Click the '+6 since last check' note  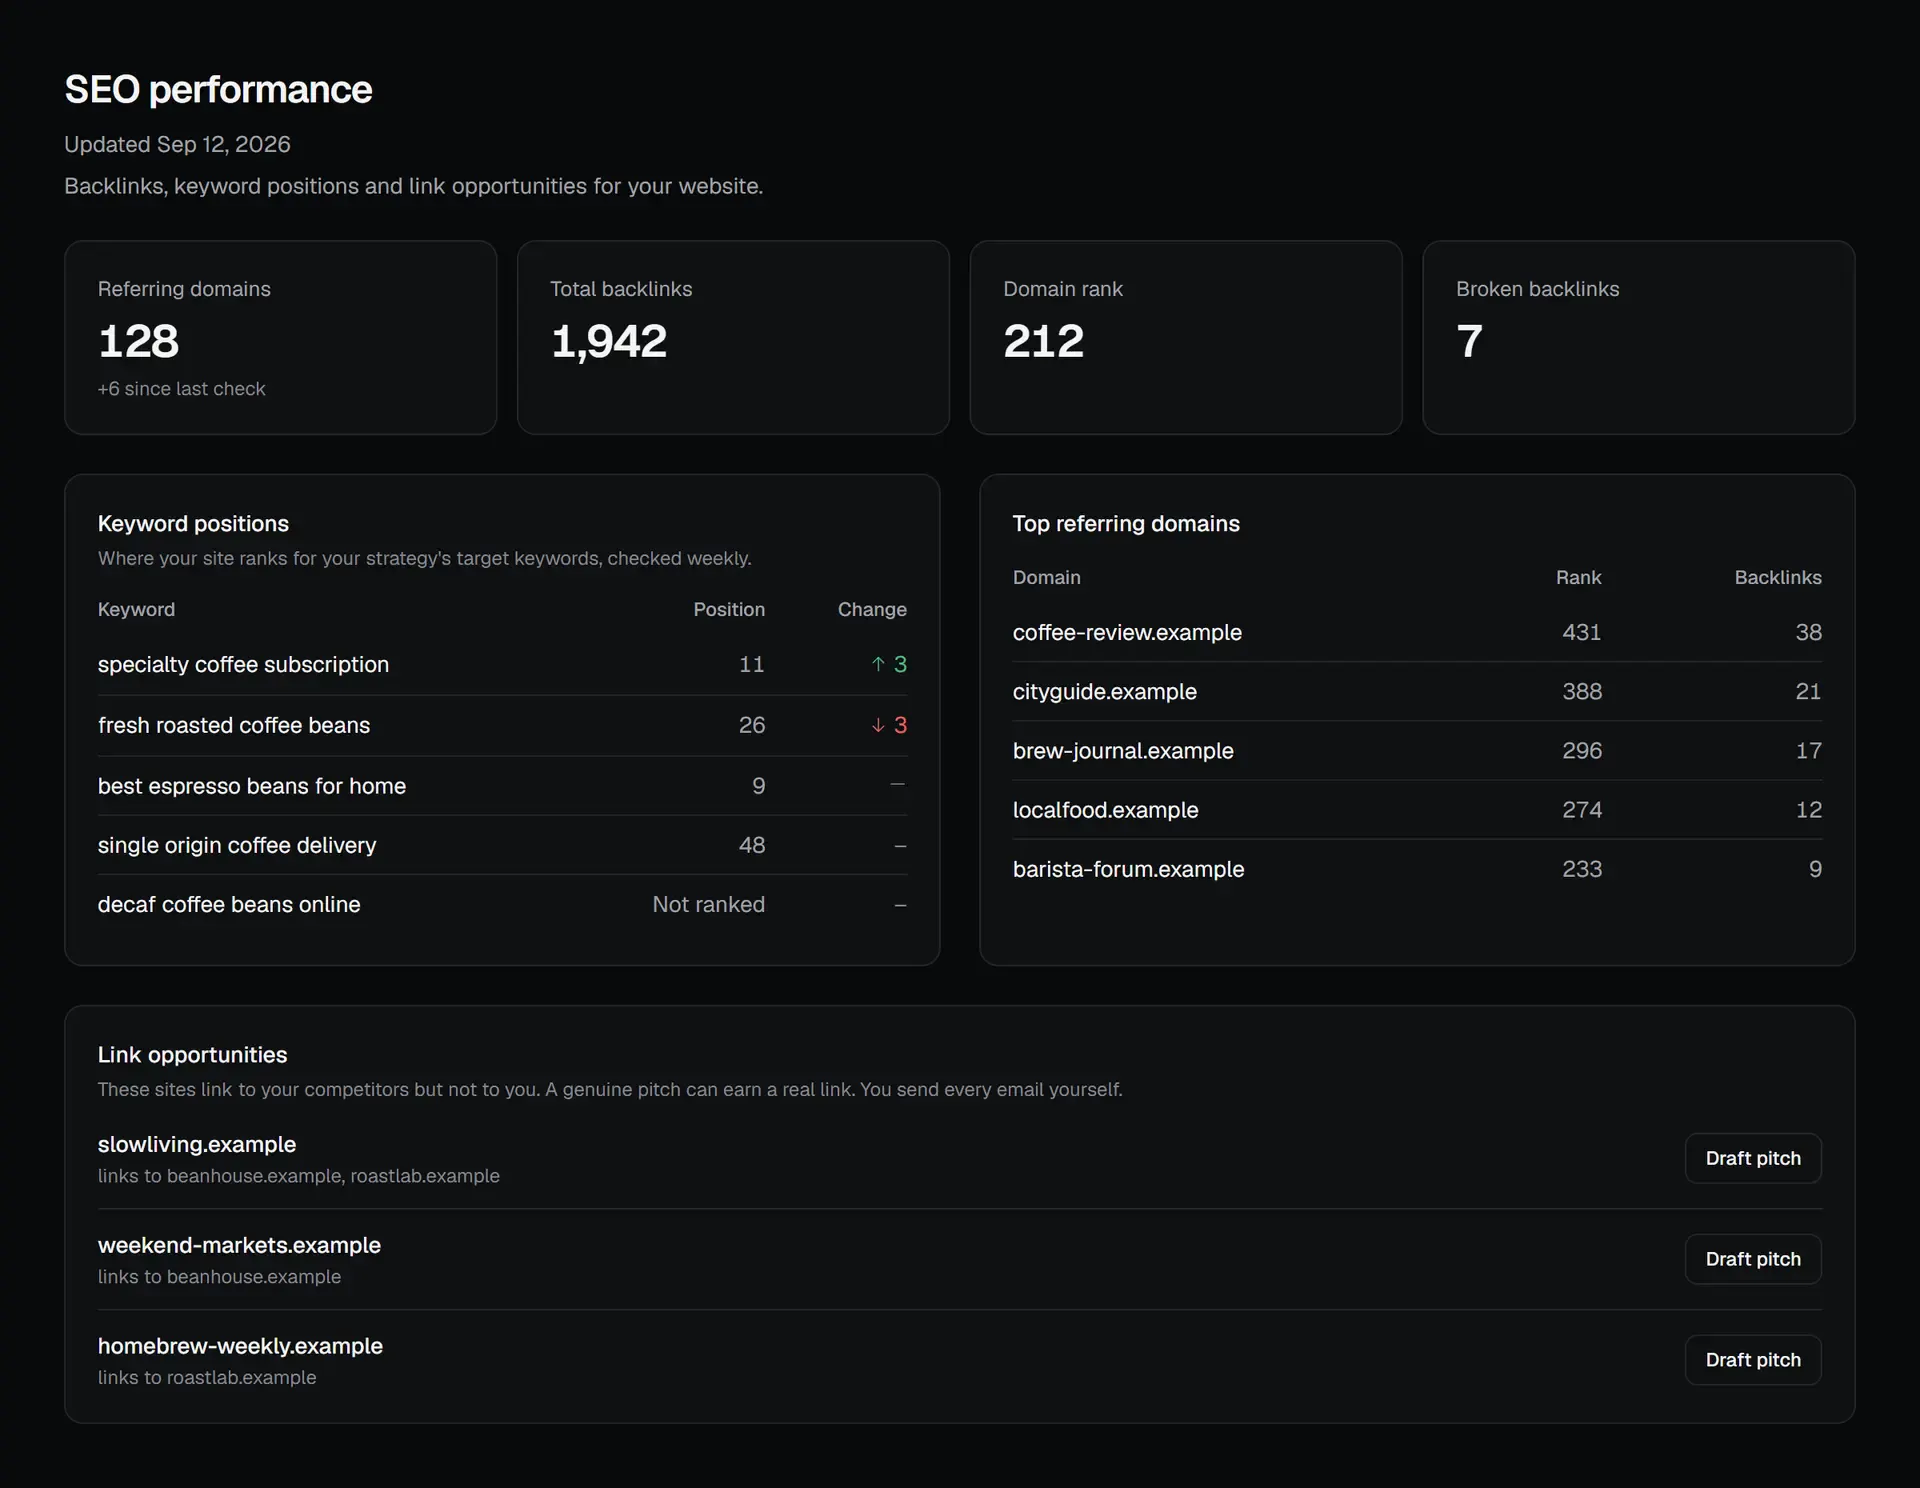point(181,389)
